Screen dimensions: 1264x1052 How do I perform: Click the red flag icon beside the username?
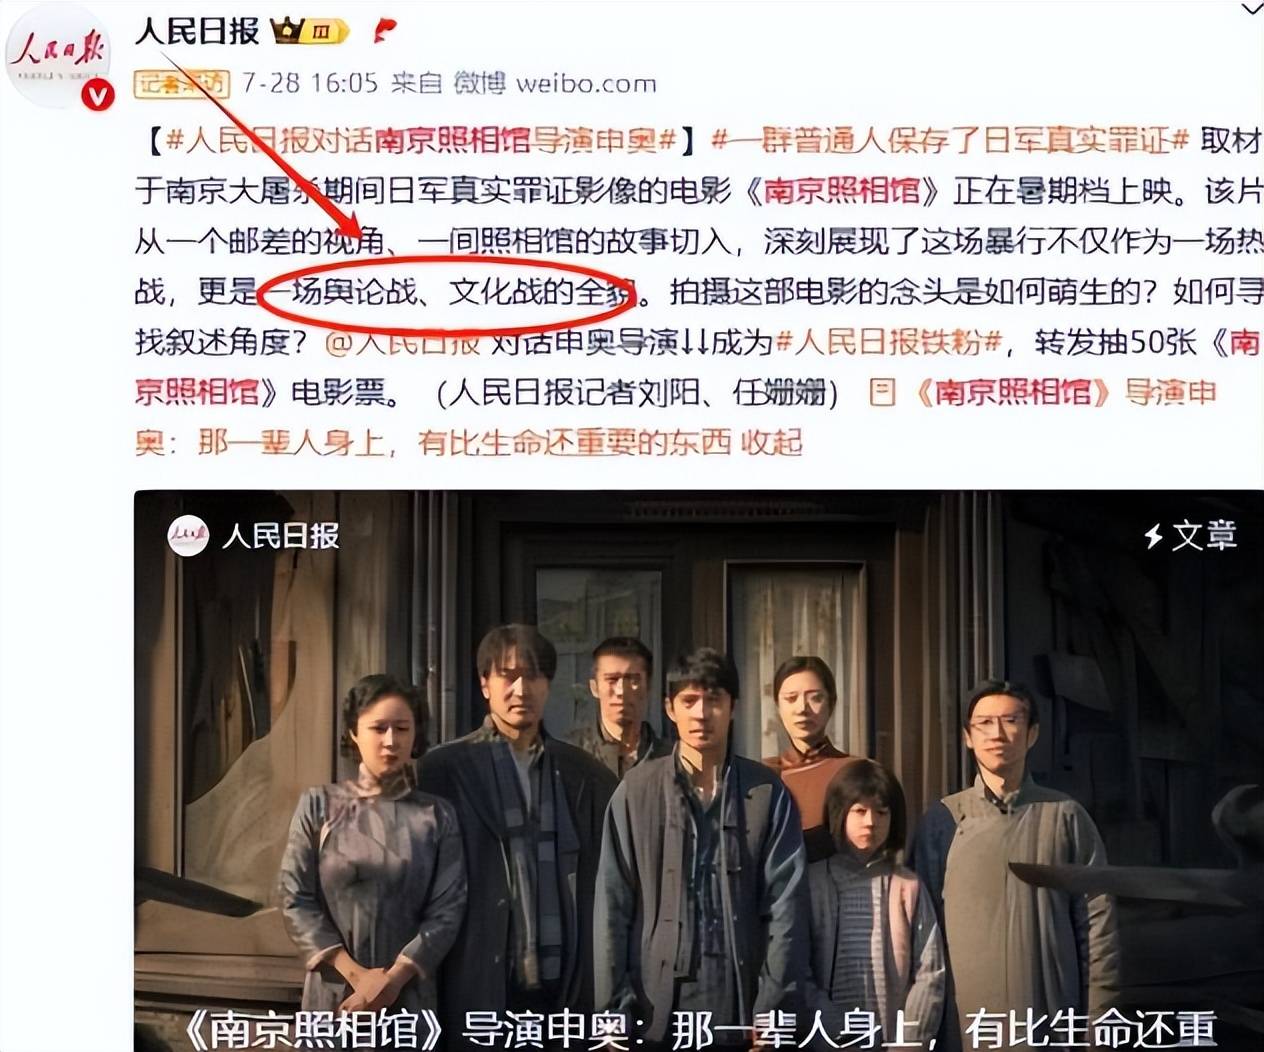pos(383,31)
